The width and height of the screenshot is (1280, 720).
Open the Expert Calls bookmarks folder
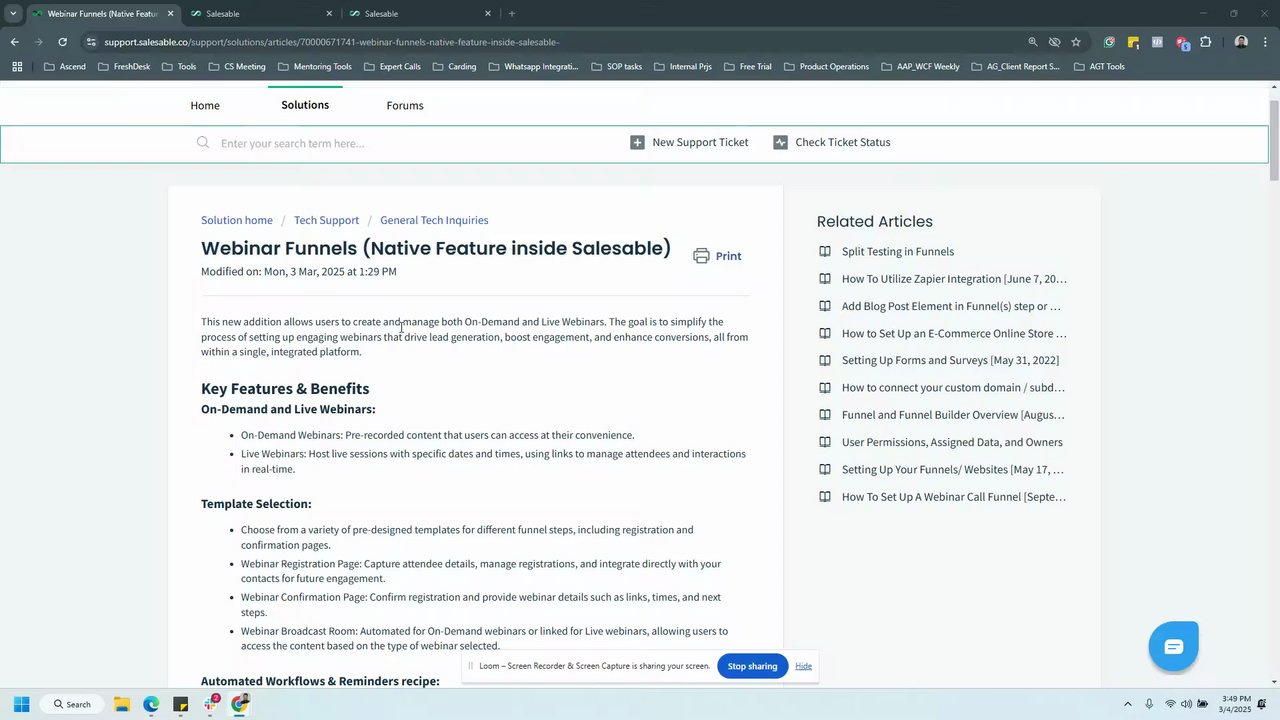392,67
